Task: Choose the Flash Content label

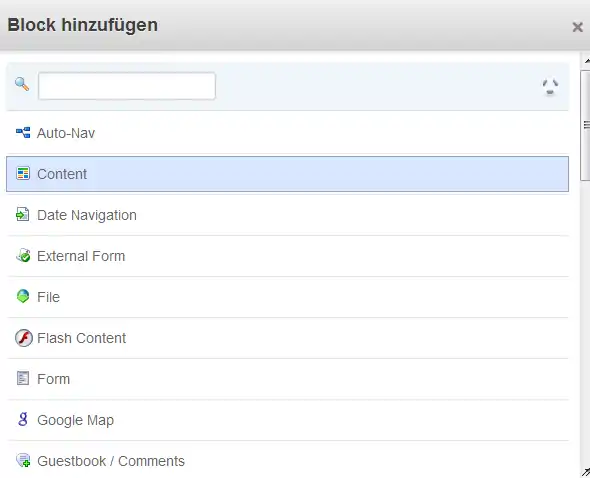Action: click(82, 338)
